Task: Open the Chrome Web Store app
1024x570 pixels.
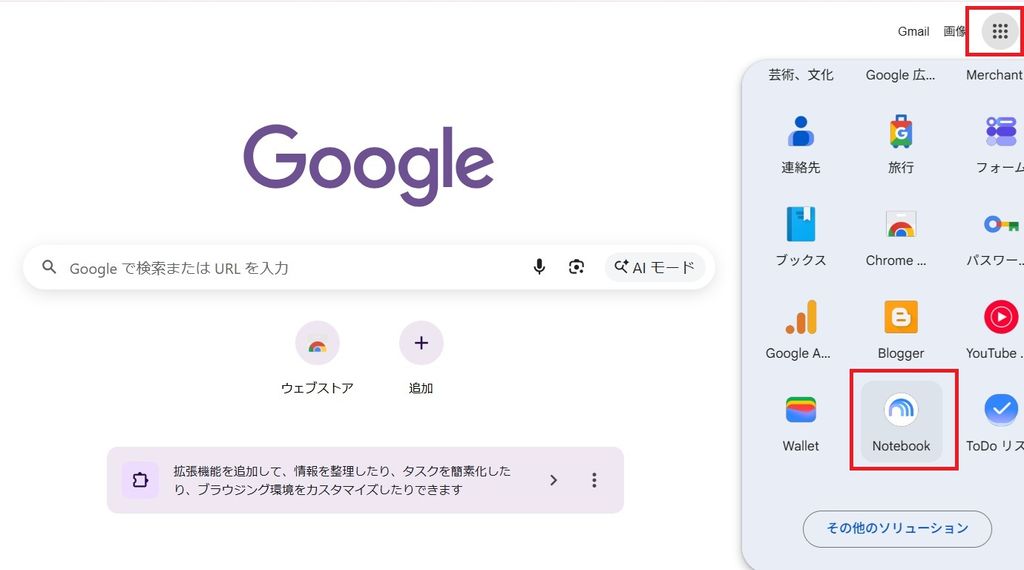Action: point(901,236)
